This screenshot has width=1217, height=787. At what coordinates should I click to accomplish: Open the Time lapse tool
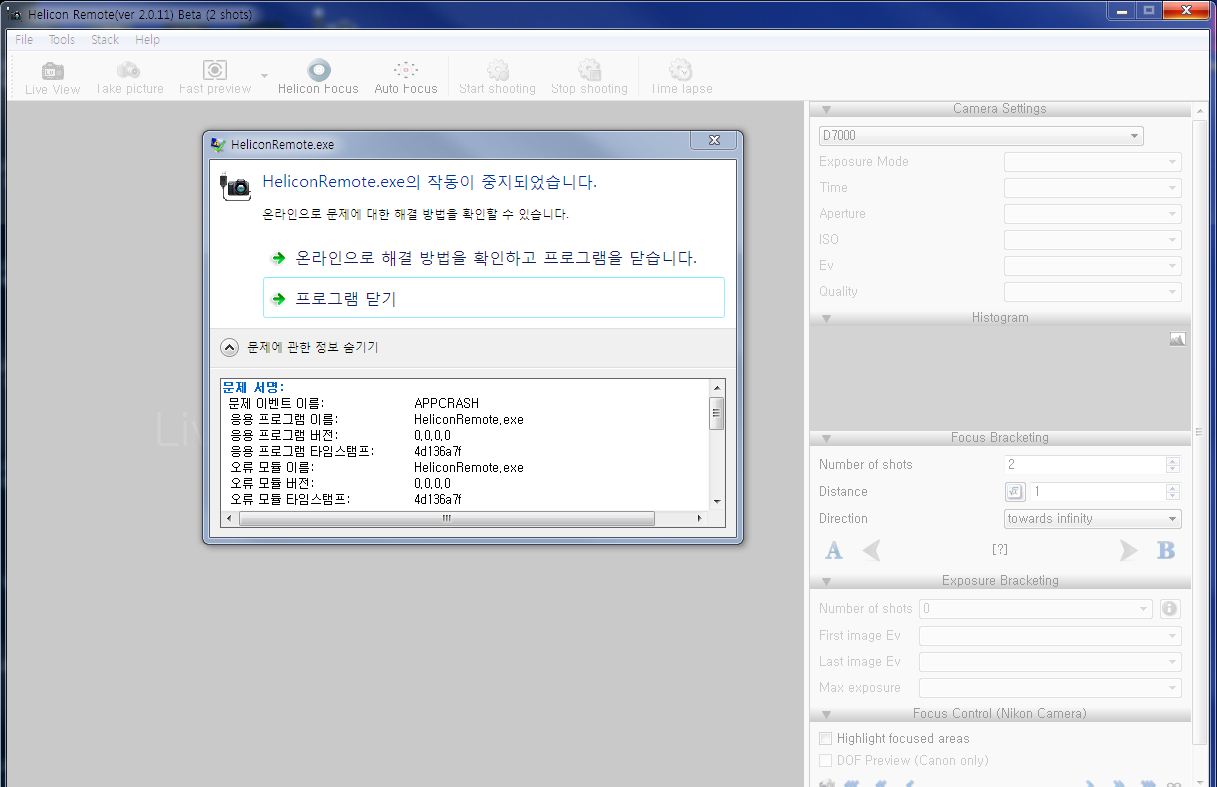(681, 78)
